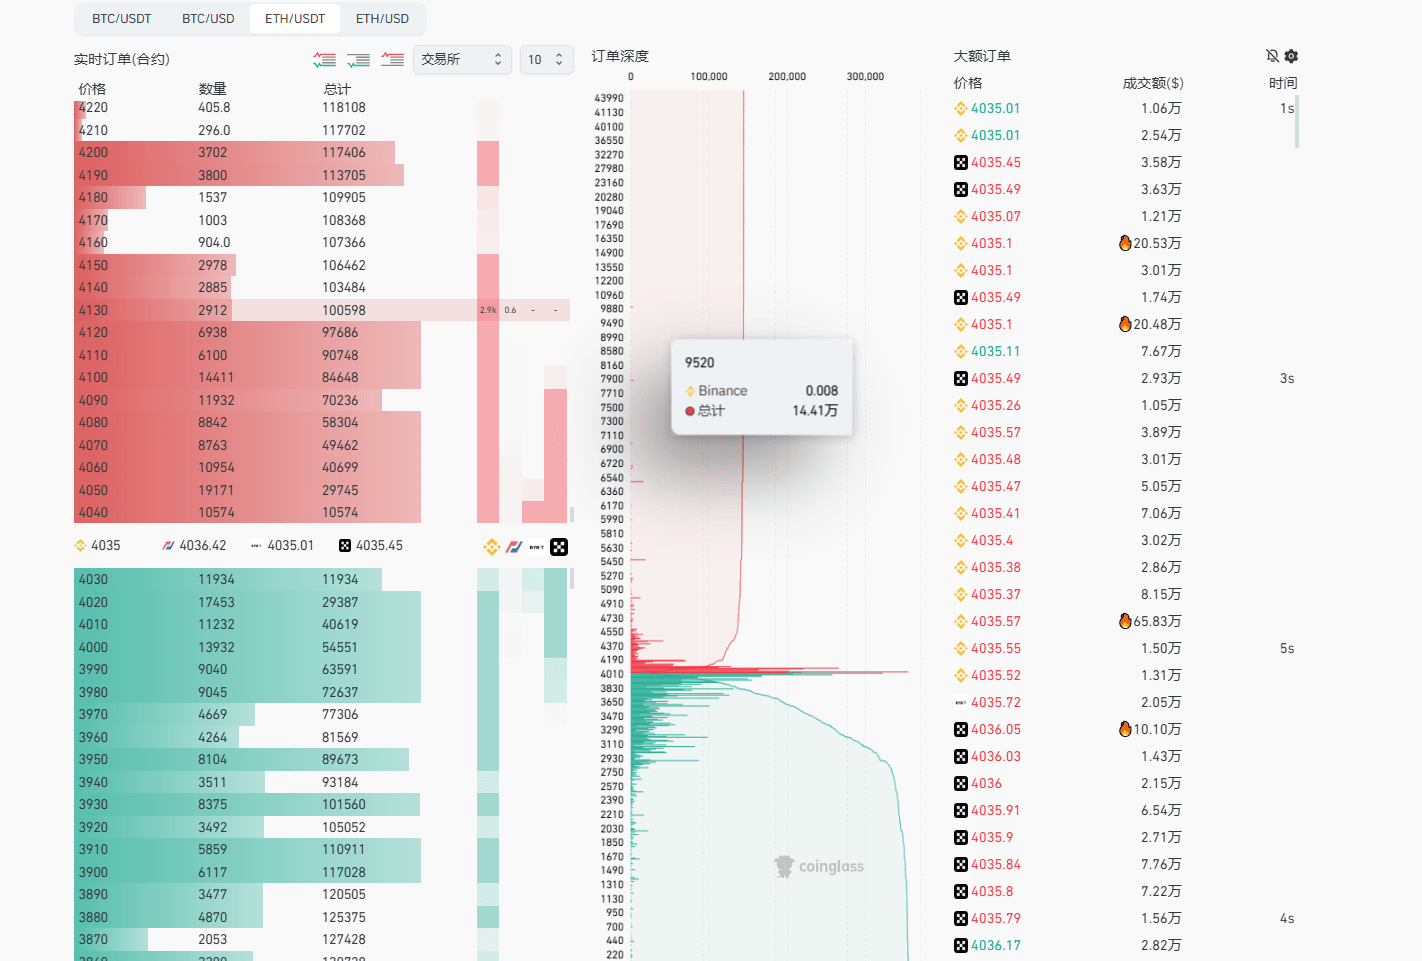Show both bids and asks order book view
This screenshot has height=961, width=1422.
point(324,60)
